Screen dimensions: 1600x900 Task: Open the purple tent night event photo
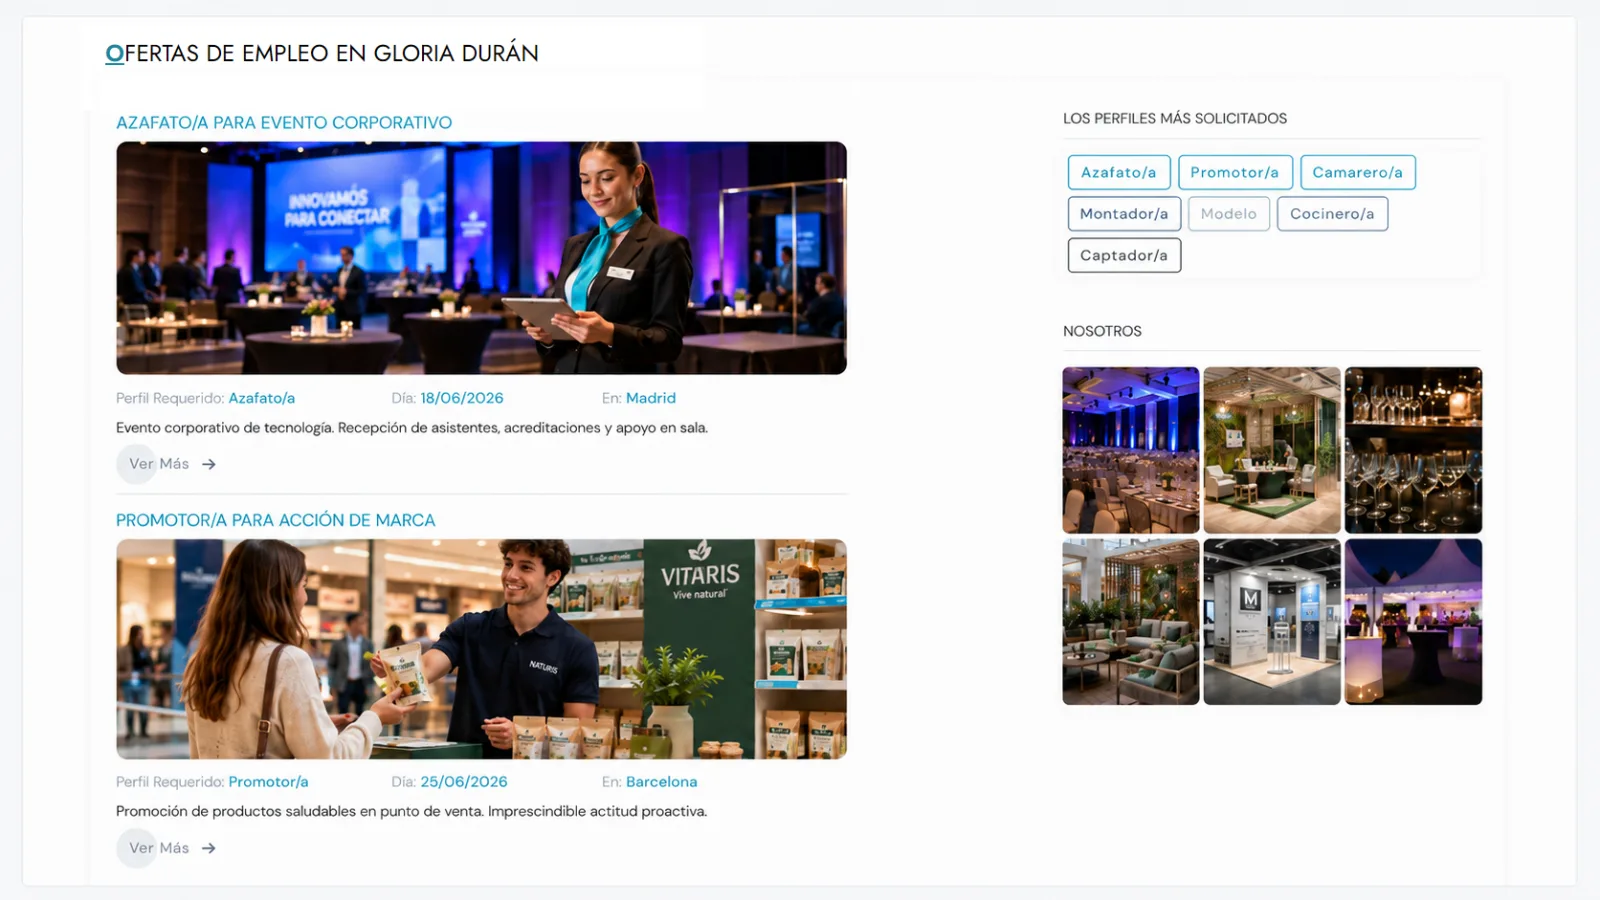click(x=1413, y=622)
